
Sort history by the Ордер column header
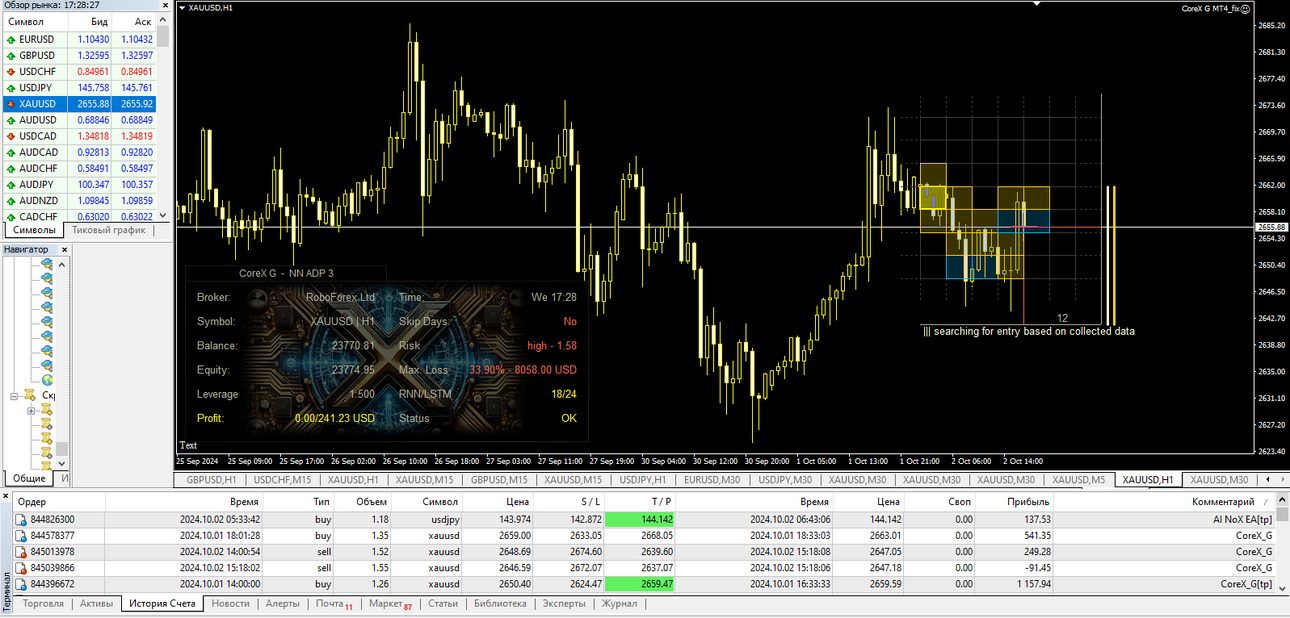click(x=60, y=501)
